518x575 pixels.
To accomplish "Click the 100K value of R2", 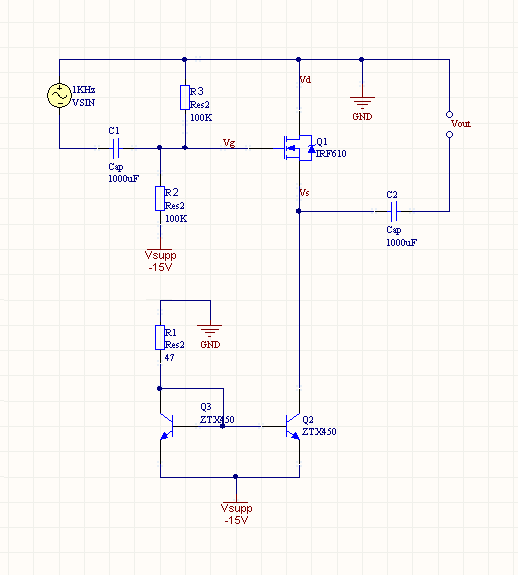I will pos(176,219).
